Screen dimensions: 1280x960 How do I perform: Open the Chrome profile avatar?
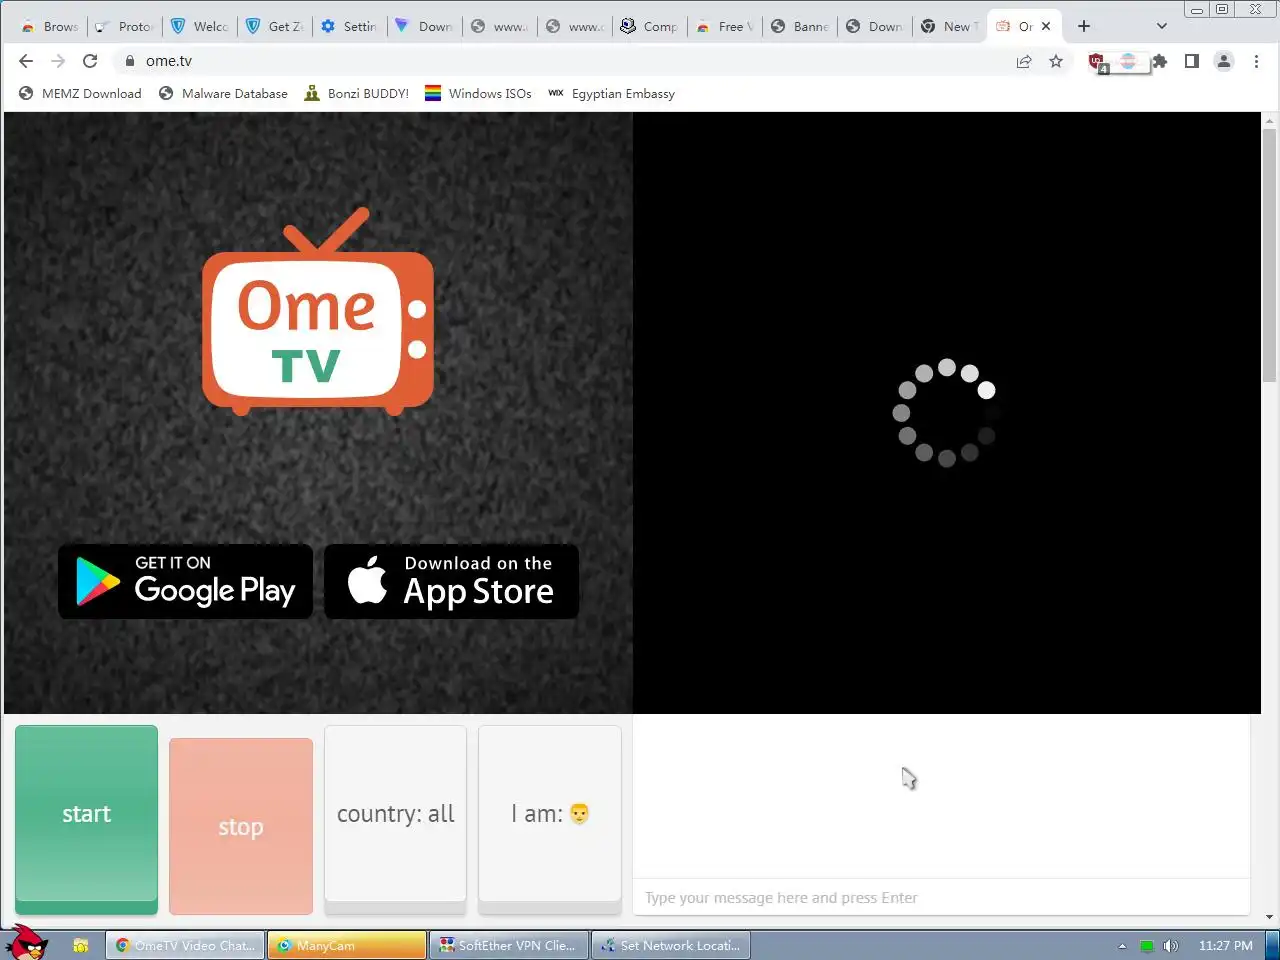(x=1224, y=61)
